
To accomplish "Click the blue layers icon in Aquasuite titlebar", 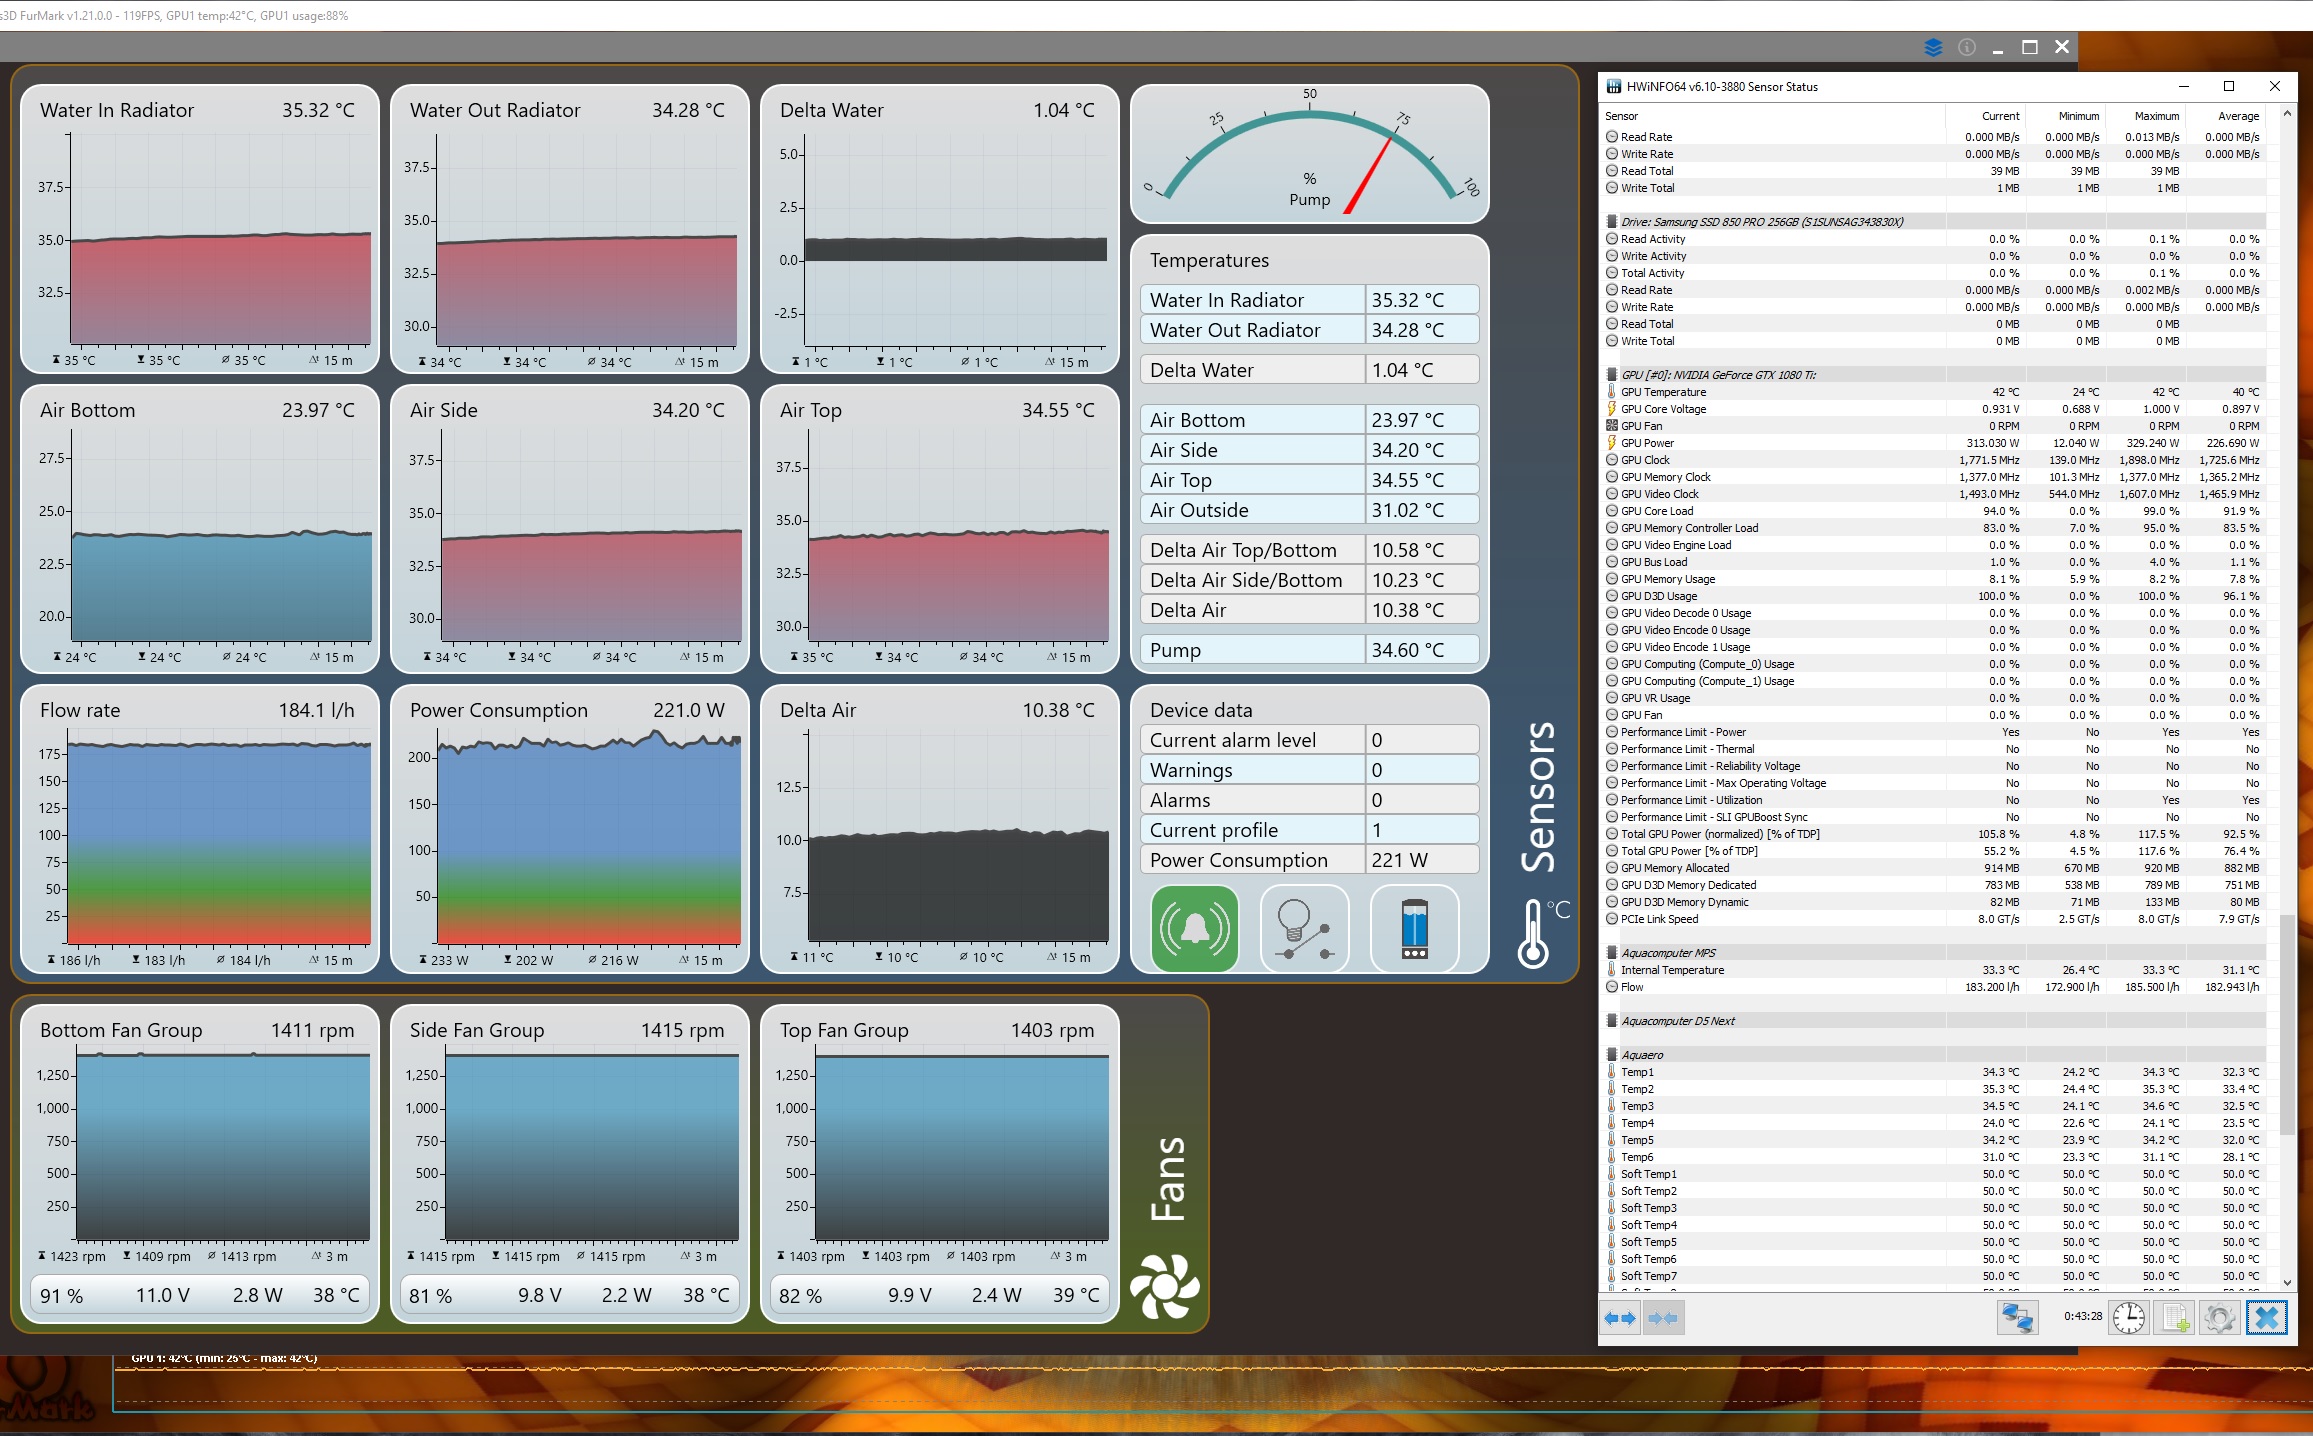I will tap(1933, 47).
